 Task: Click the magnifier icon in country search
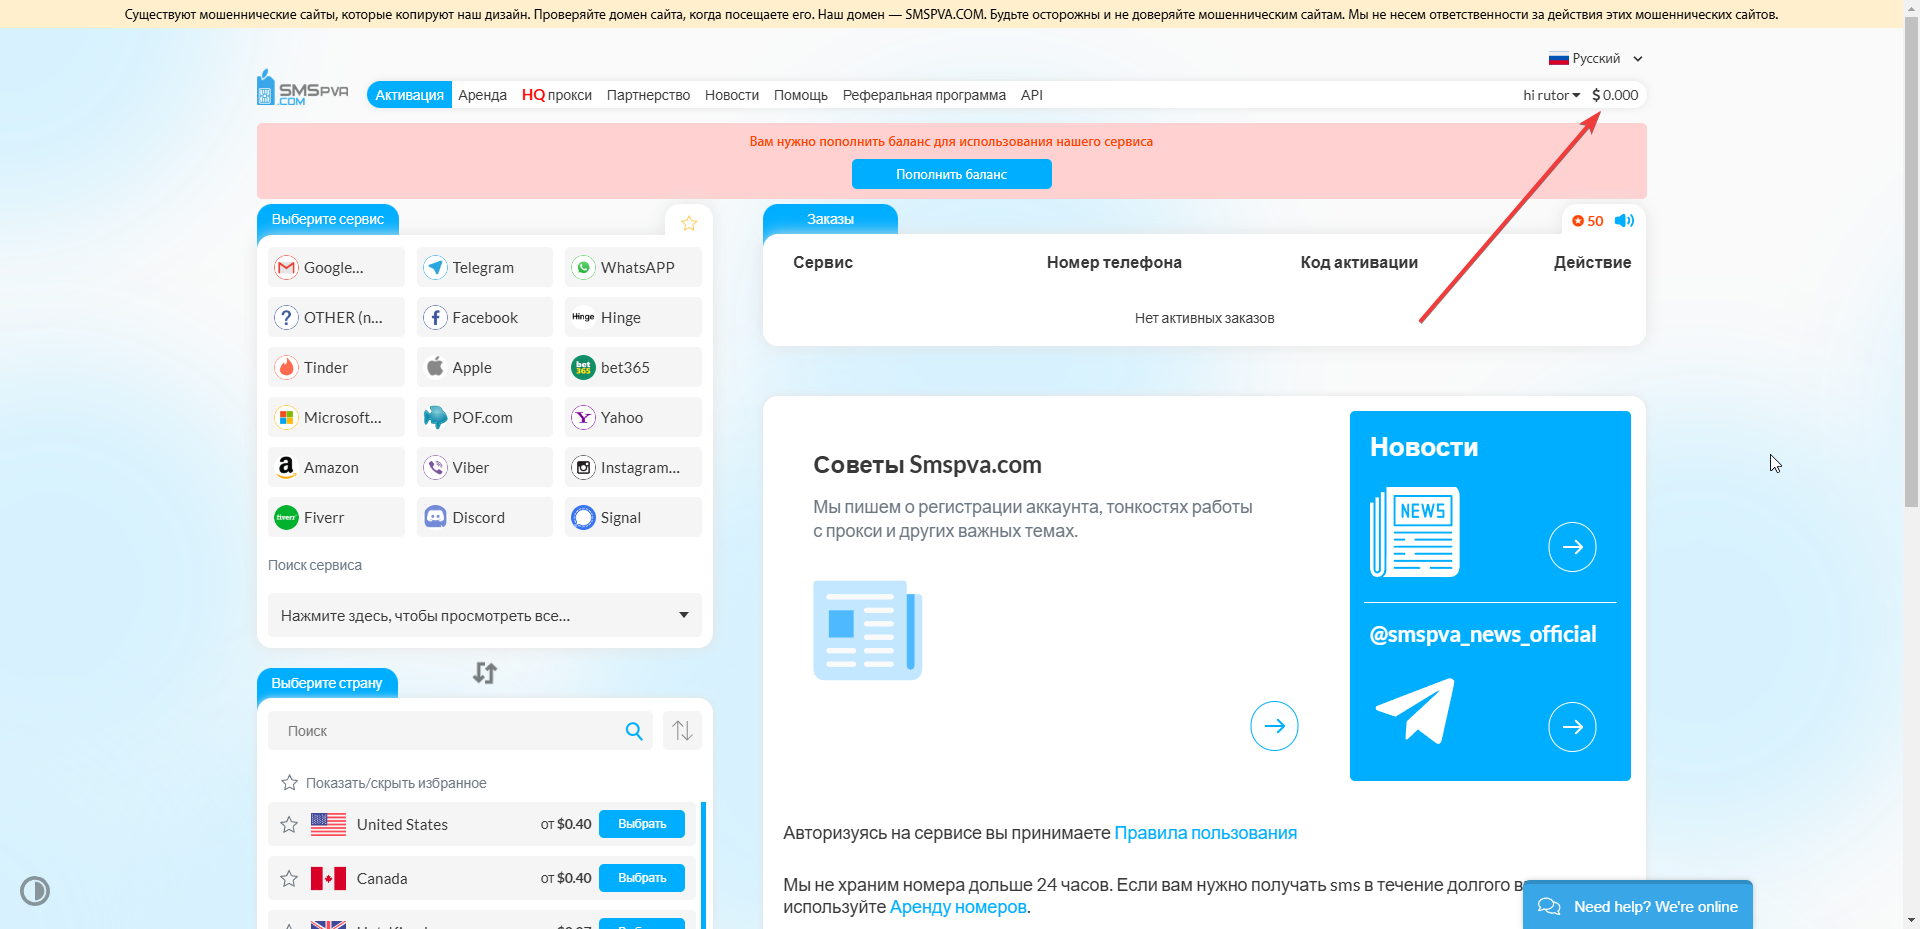[634, 731]
